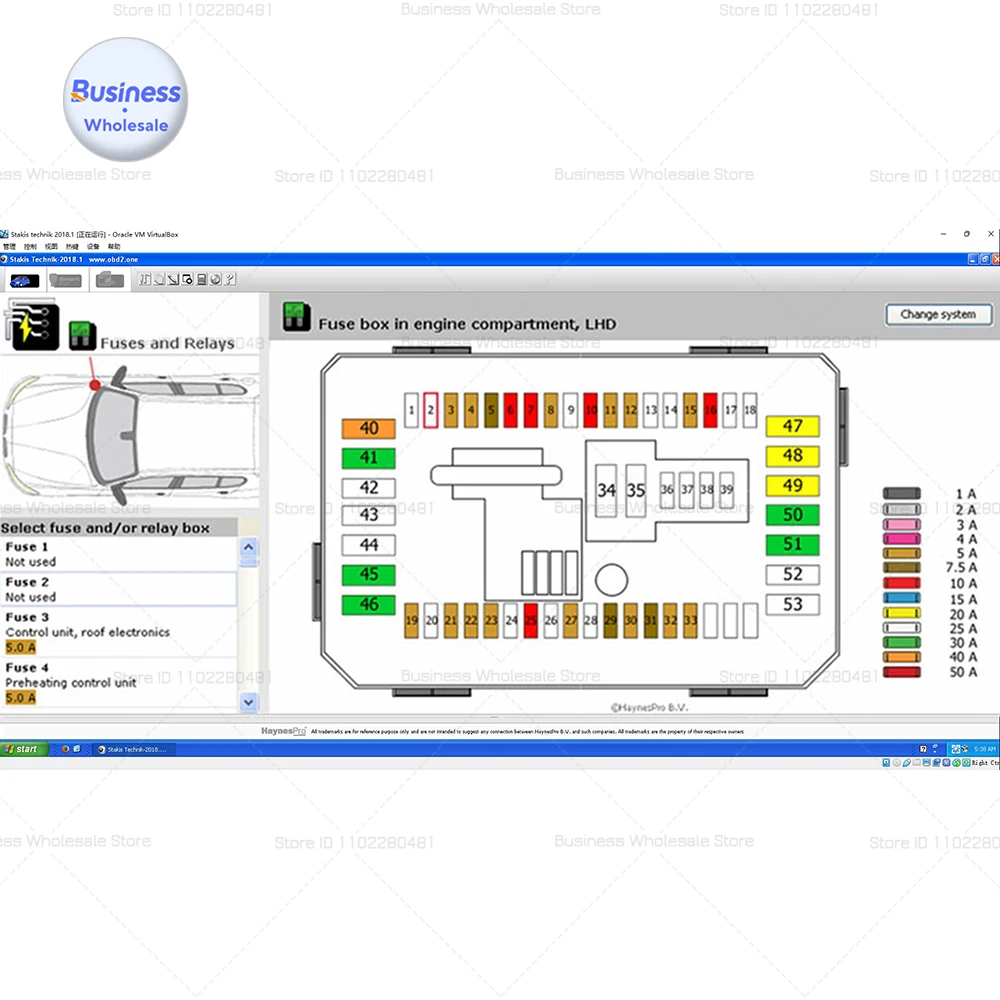
Task: Click the diagonal arrow toolbar icon
Action: point(173,279)
